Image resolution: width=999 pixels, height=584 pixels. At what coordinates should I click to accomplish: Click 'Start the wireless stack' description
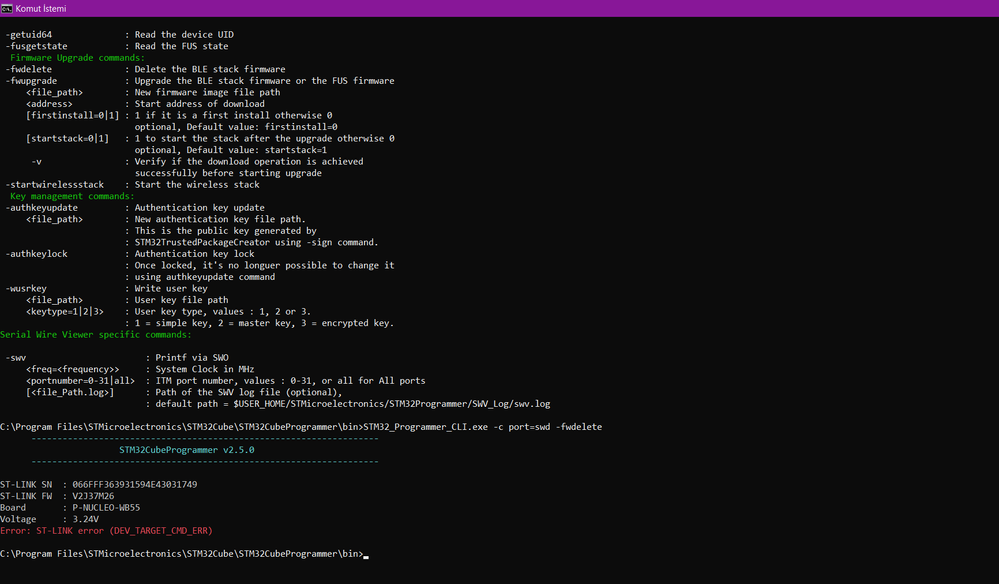(x=197, y=185)
